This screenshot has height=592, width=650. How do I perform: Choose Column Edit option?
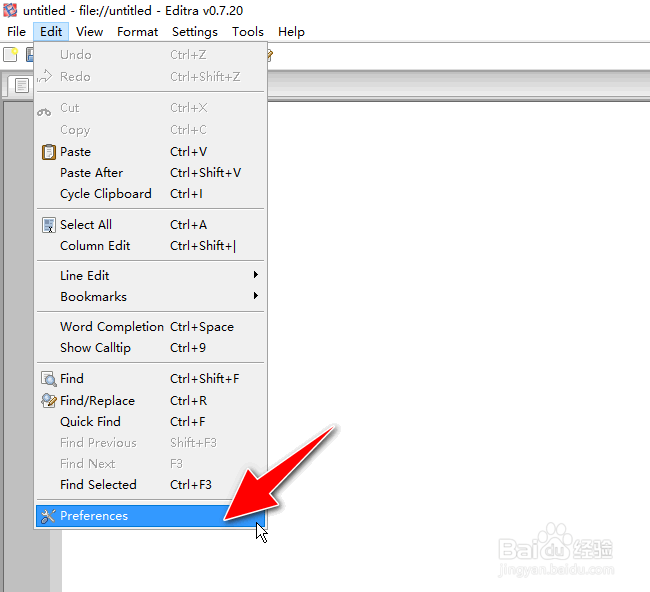pos(150,246)
